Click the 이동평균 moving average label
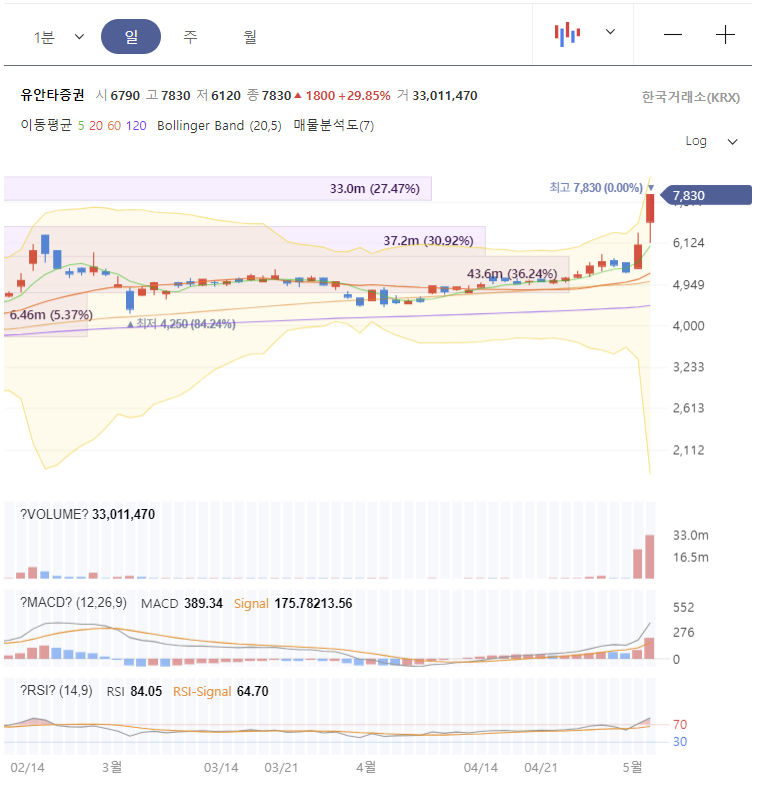 pos(46,125)
